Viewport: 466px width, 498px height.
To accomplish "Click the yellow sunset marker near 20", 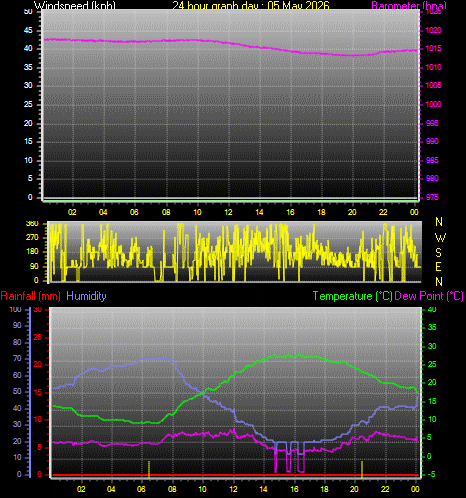I will pyautogui.click(x=362, y=469).
